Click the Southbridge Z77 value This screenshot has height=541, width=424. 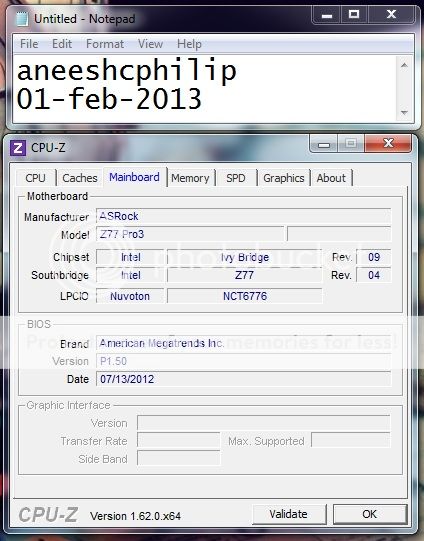tap(245, 275)
